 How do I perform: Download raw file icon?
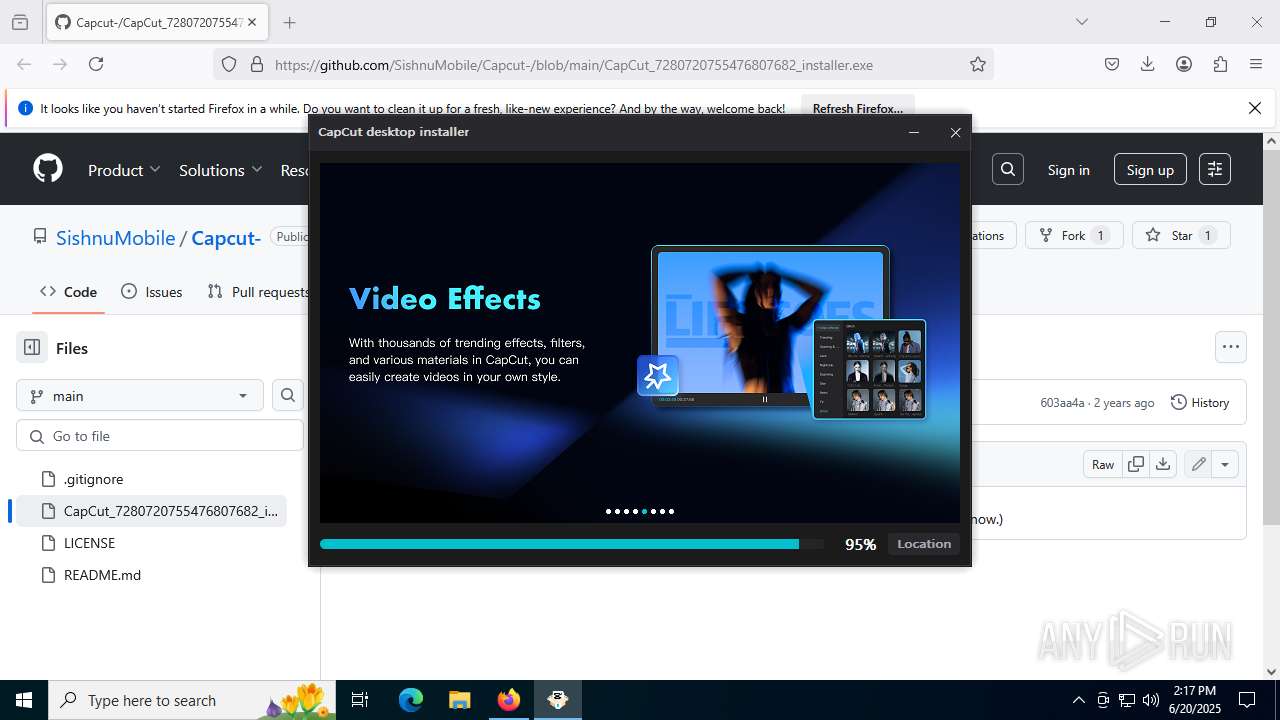click(x=1162, y=464)
